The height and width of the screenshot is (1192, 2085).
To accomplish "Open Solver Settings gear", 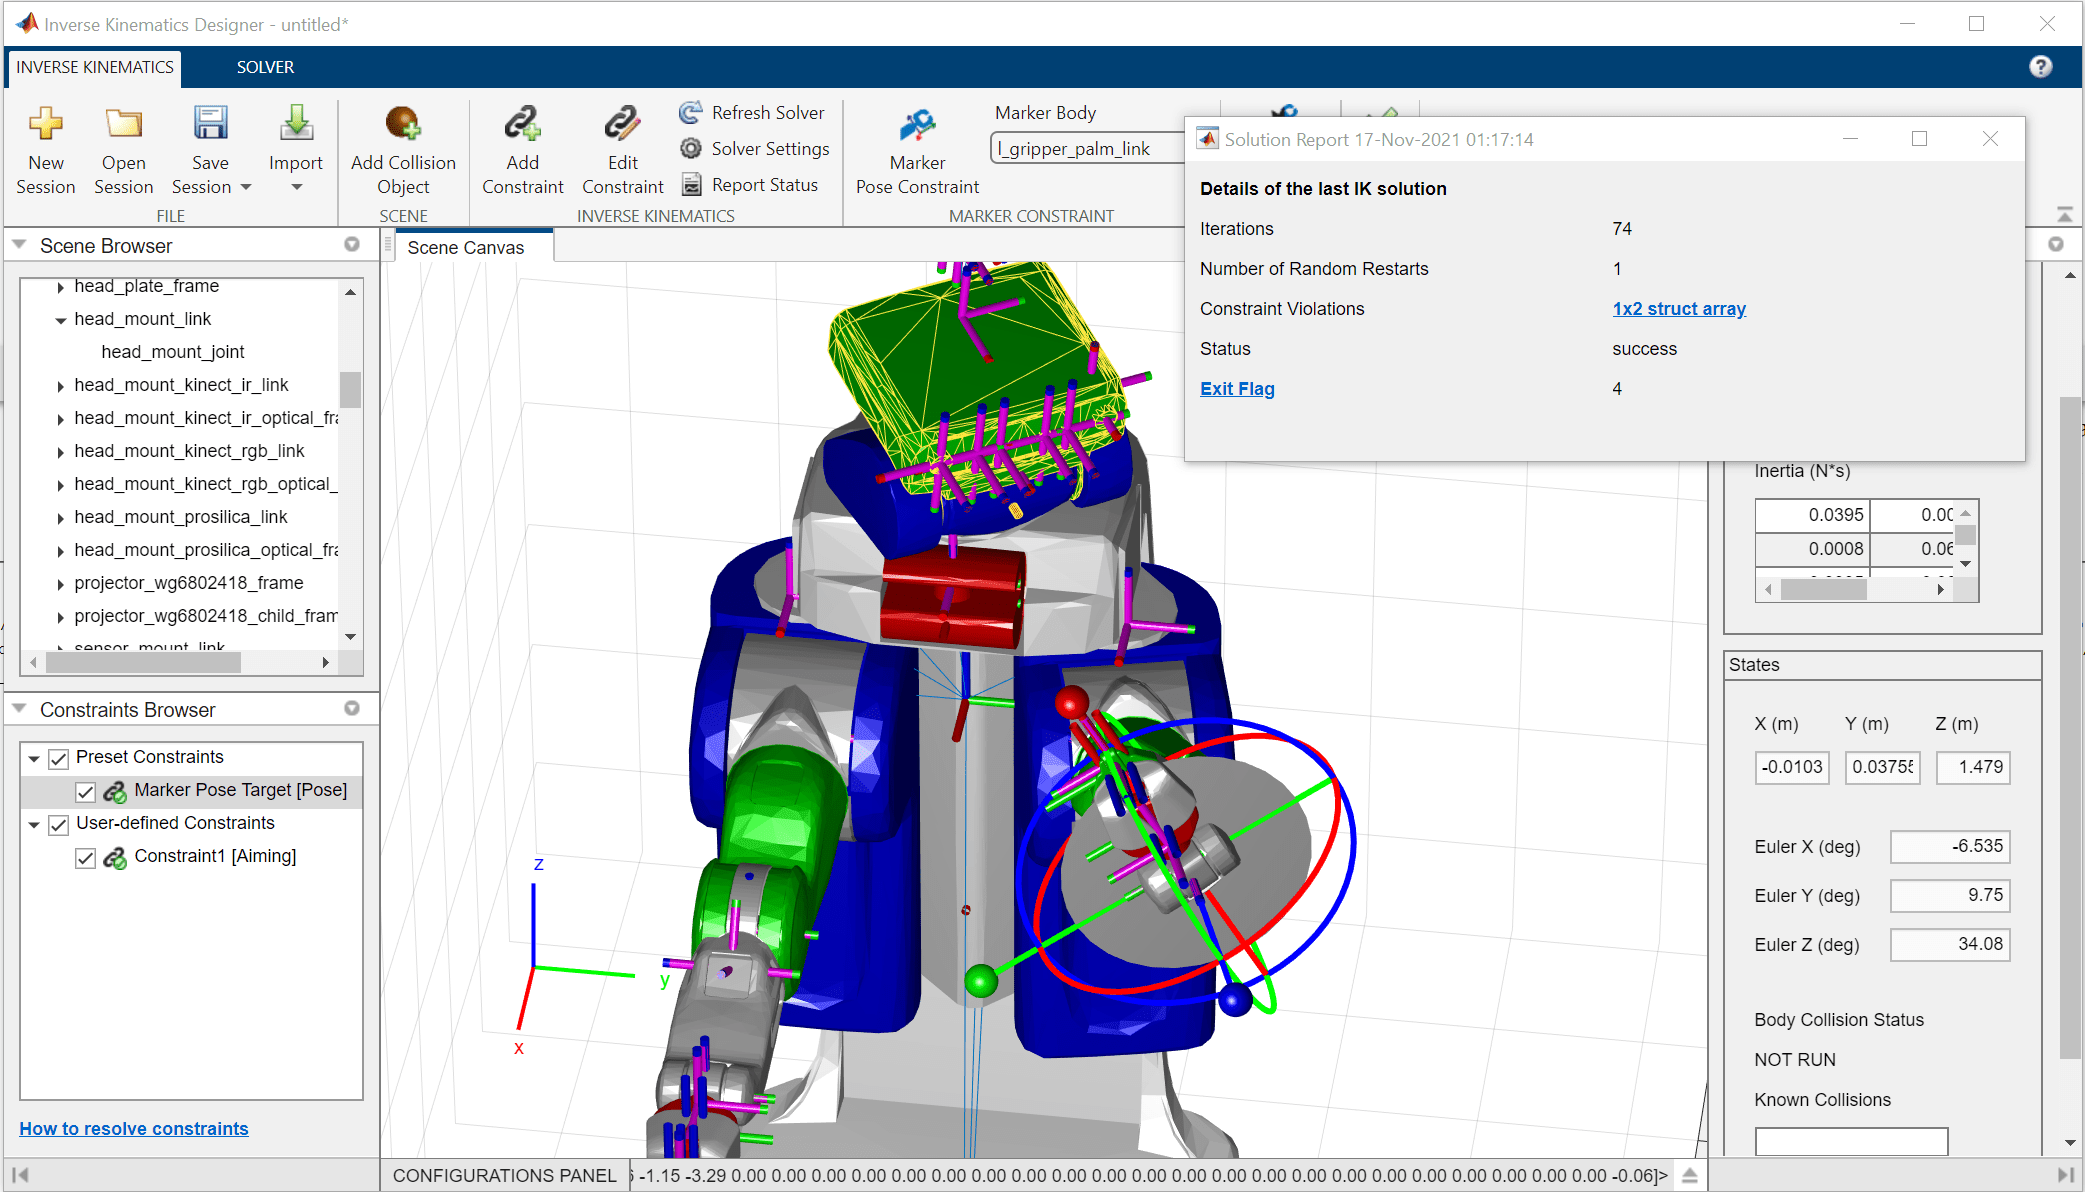I will [x=691, y=149].
